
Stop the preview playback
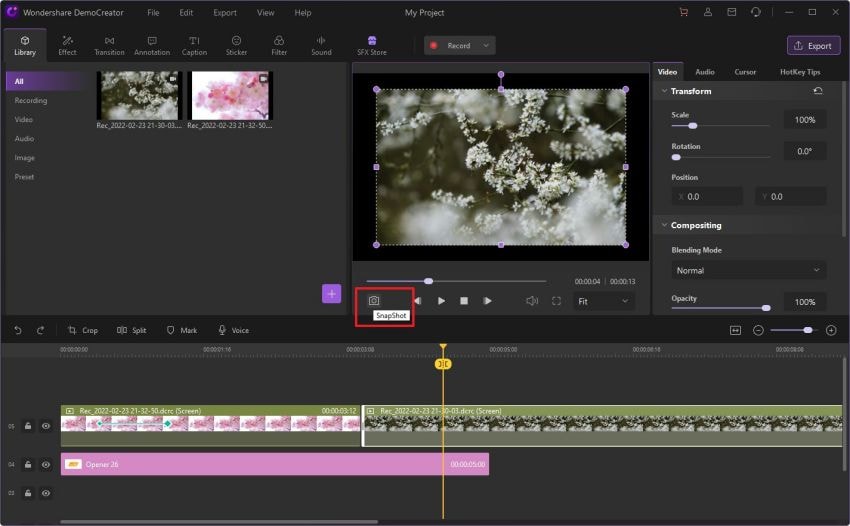(x=464, y=301)
